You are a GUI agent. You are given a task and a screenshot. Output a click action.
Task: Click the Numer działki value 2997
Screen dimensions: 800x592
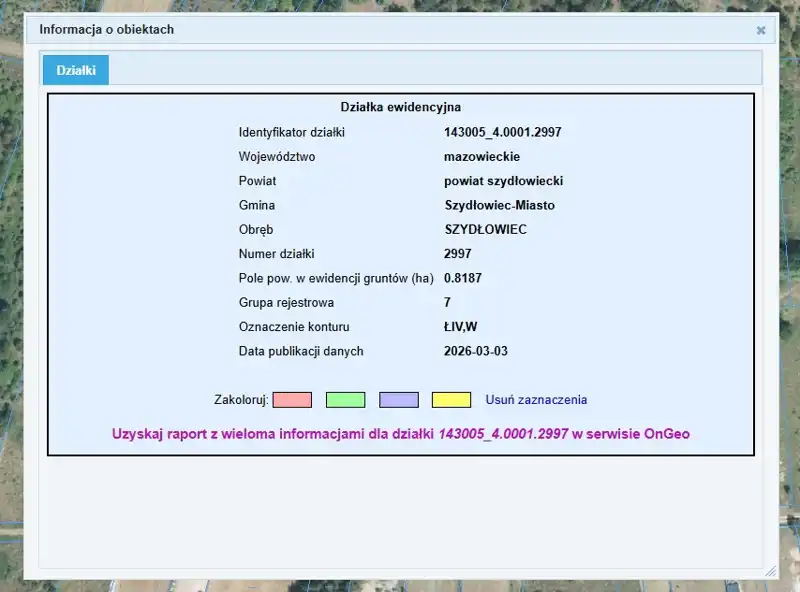[457, 254]
